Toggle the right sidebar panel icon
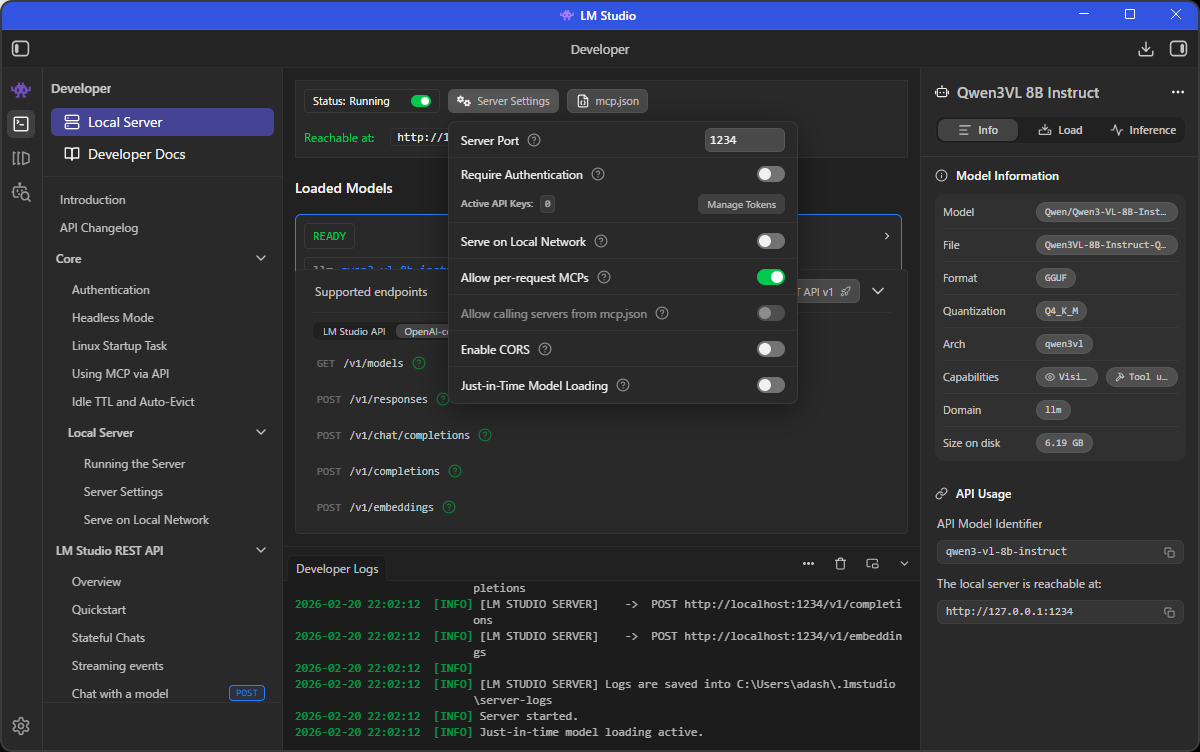This screenshot has width=1200, height=752. click(1178, 49)
